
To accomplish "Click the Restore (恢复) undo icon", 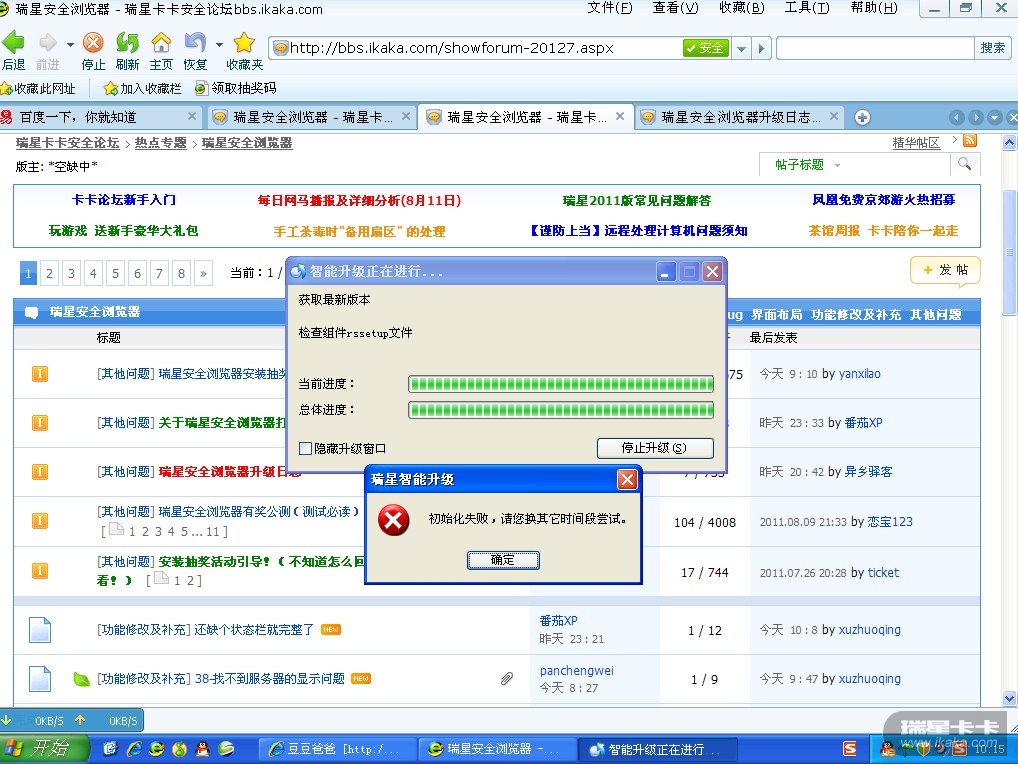I will [x=195, y=43].
